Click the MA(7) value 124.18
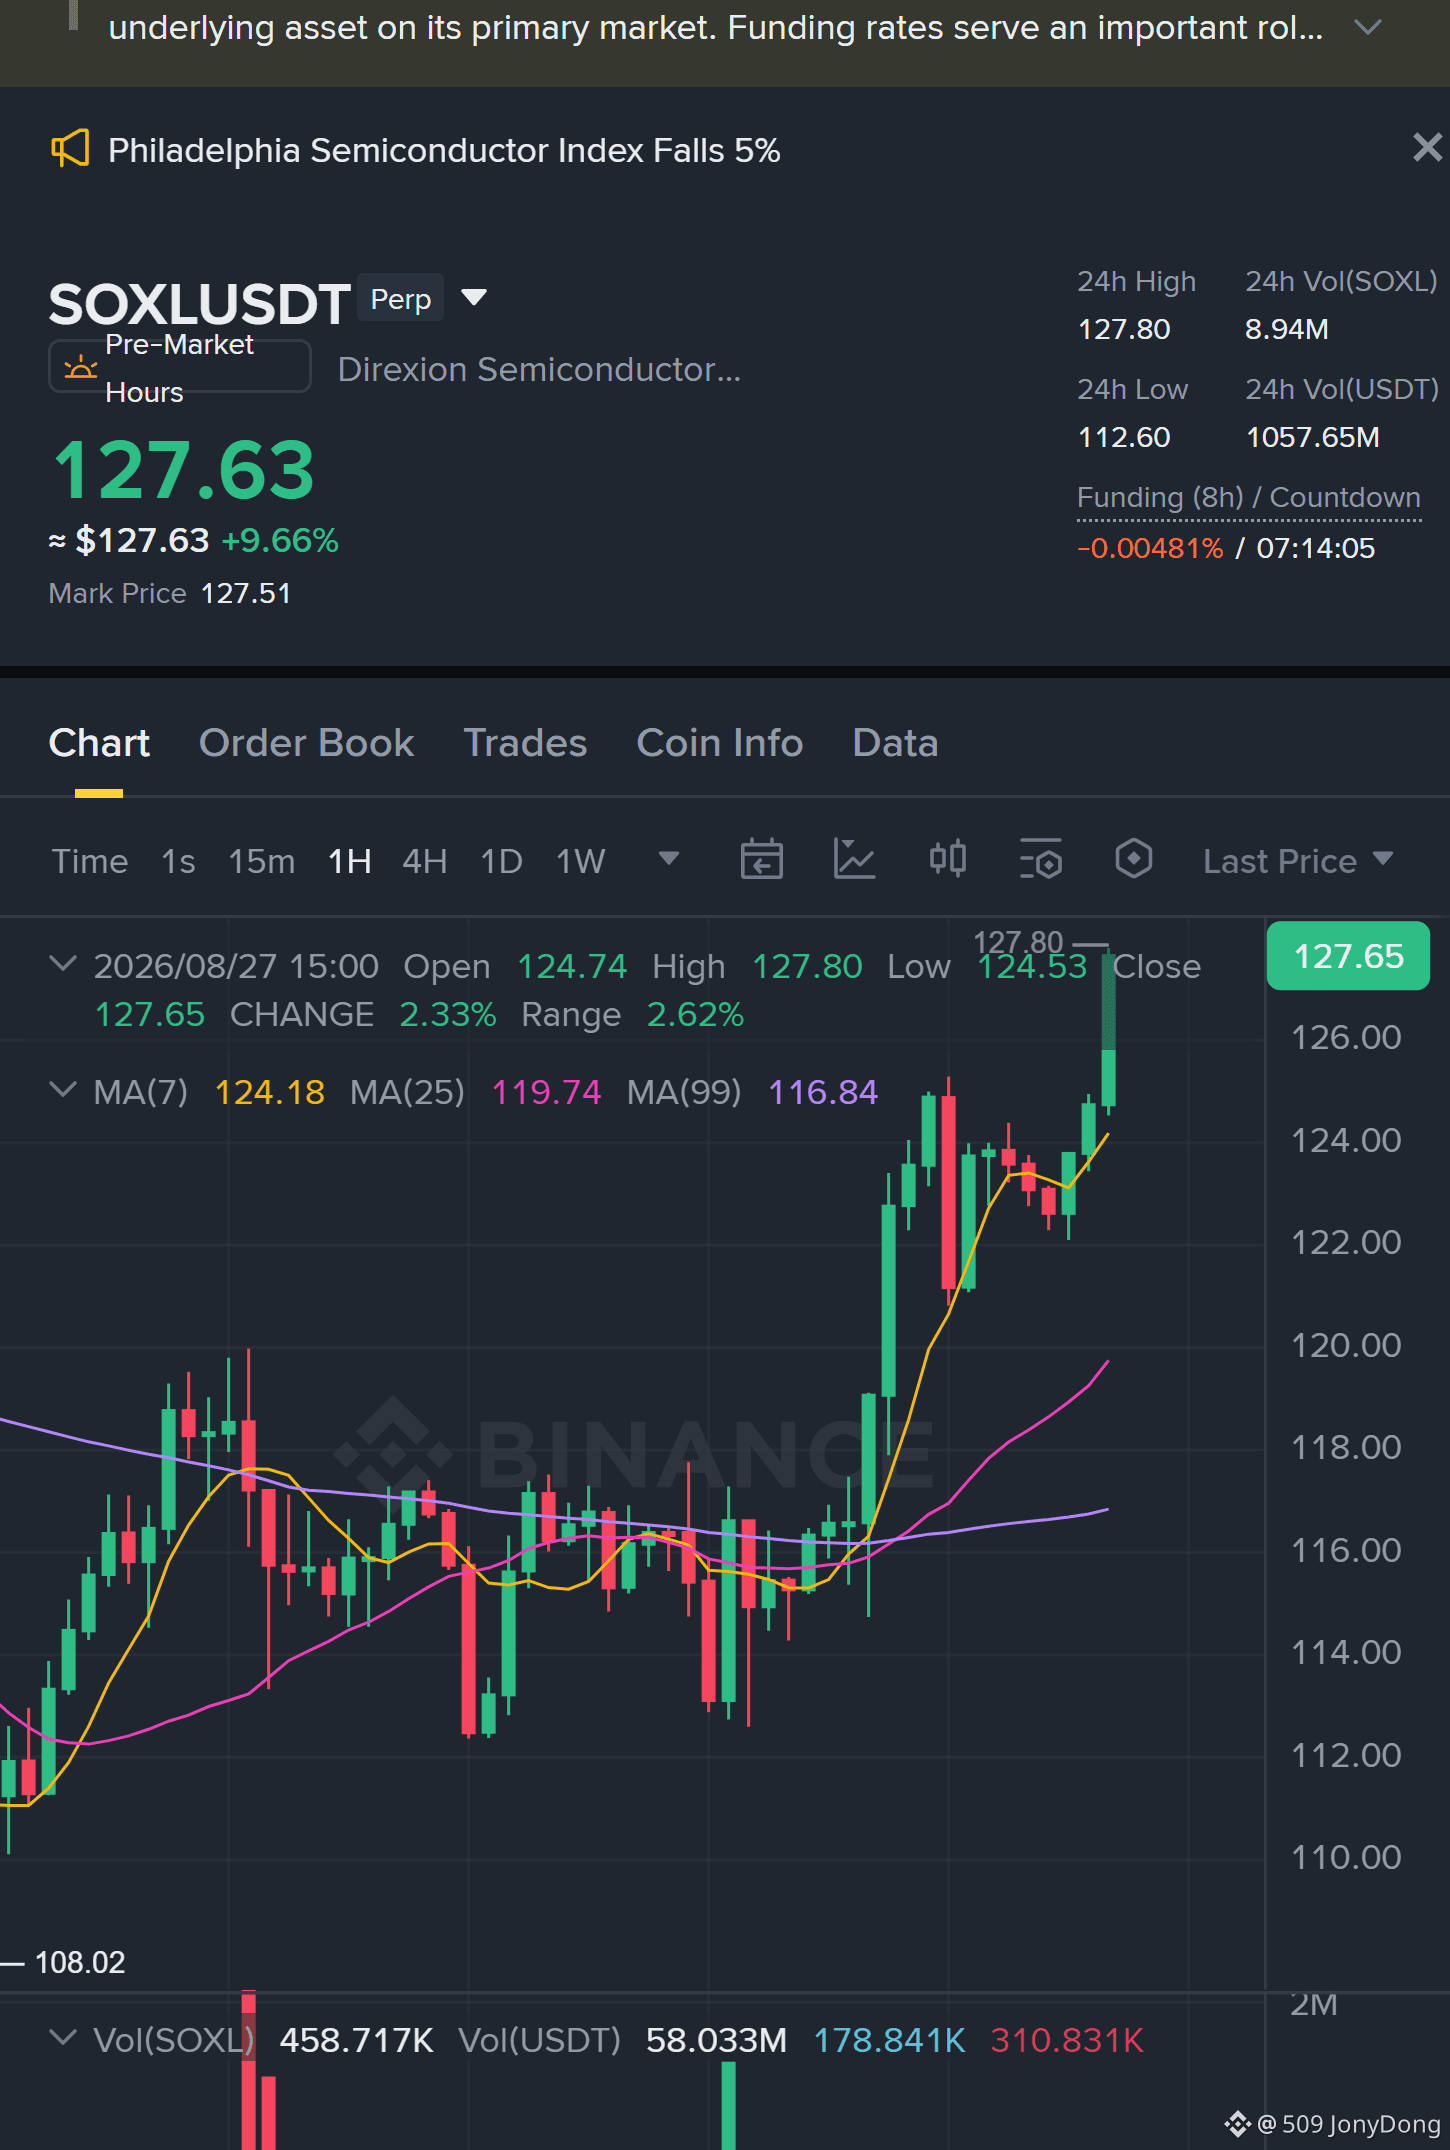The width and height of the screenshot is (1450, 2150). click(270, 1092)
